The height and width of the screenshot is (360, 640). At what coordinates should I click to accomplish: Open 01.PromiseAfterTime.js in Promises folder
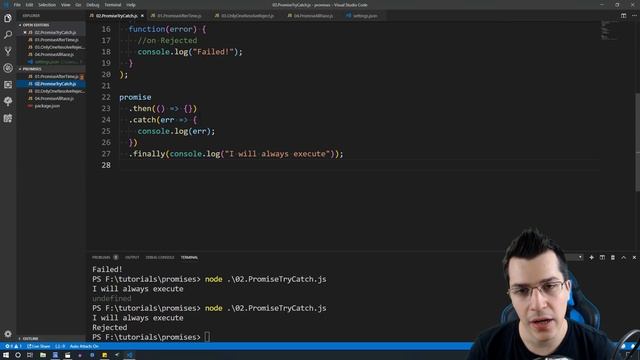point(51,76)
